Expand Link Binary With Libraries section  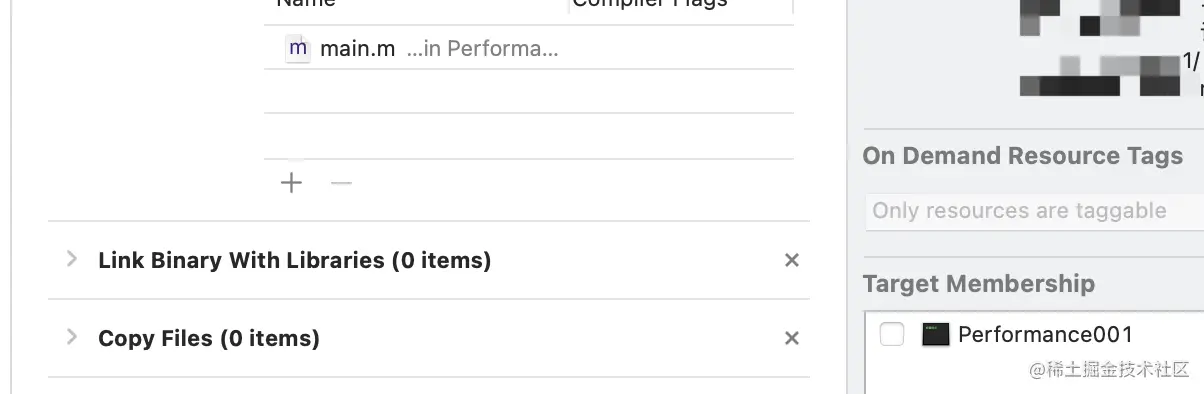(x=71, y=259)
